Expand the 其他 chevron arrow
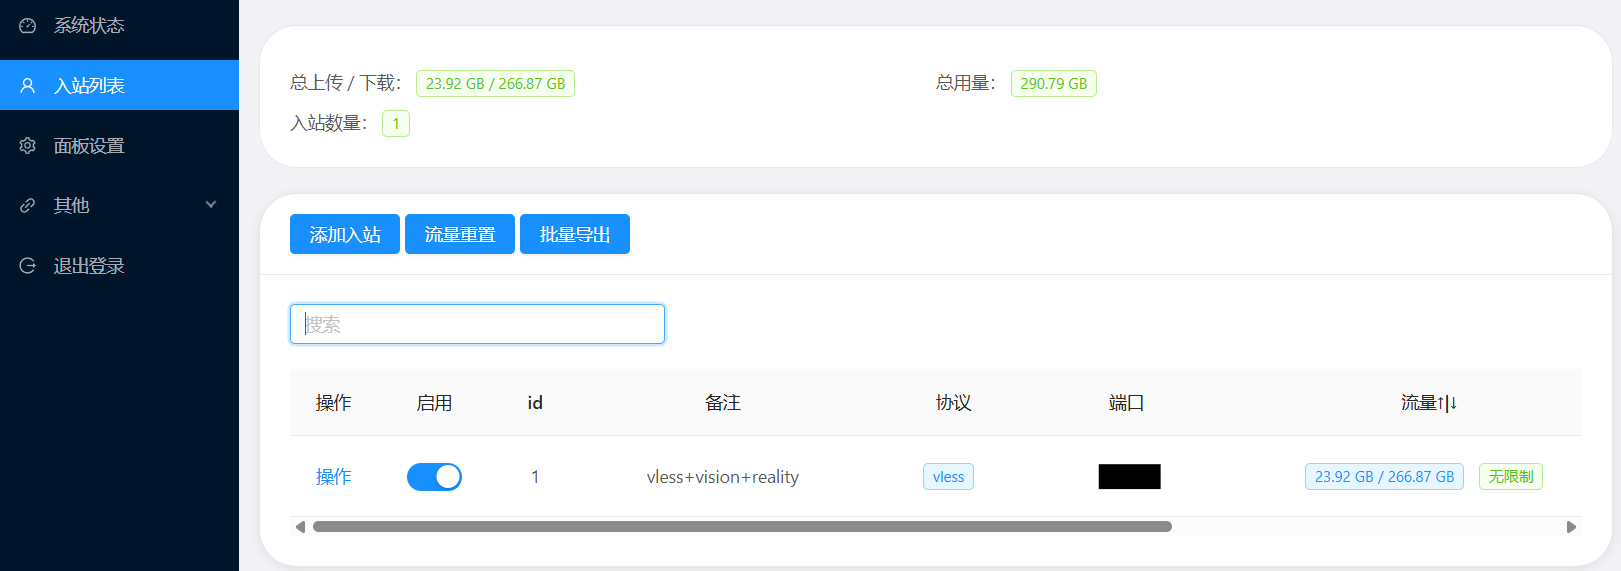The width and height of the screenshot is (1621, 571). [211, 205]
